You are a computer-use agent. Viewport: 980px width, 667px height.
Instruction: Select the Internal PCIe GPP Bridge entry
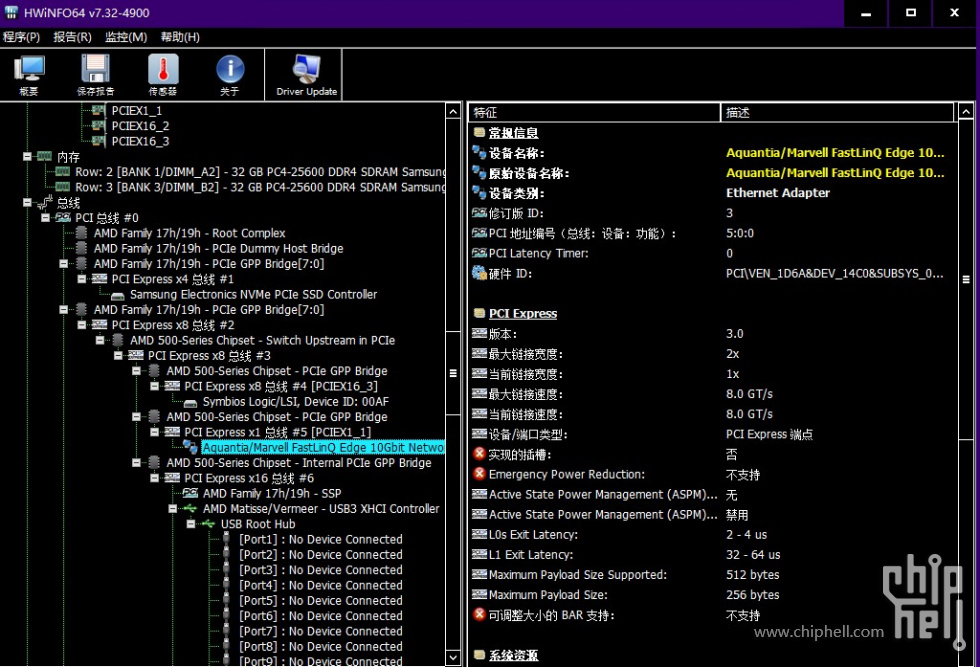(299, 463)
